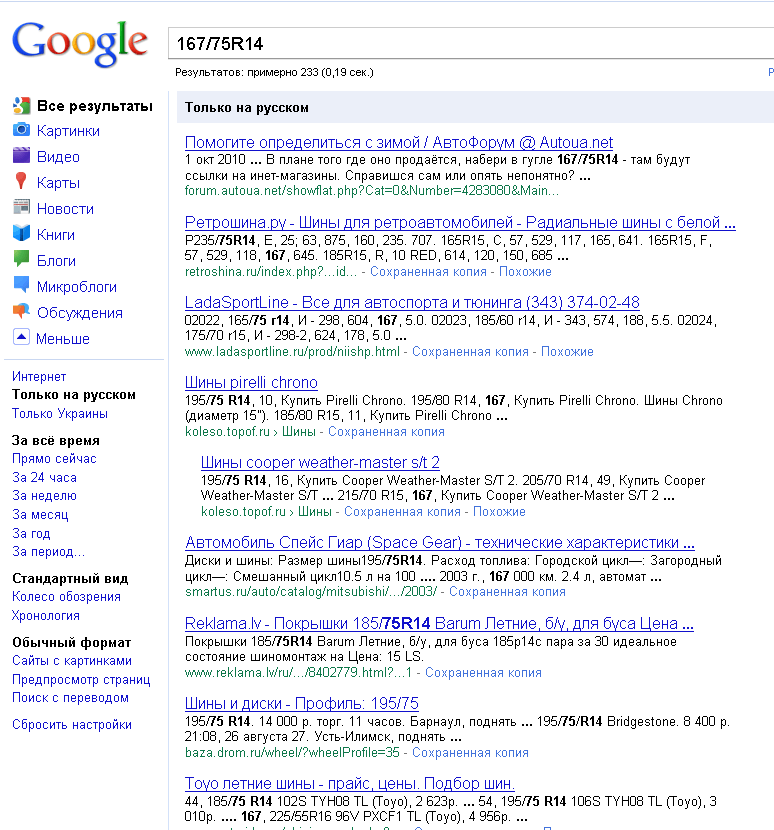Open result Ретрошина.ру Шины для ретроавтомобилей

460,222
